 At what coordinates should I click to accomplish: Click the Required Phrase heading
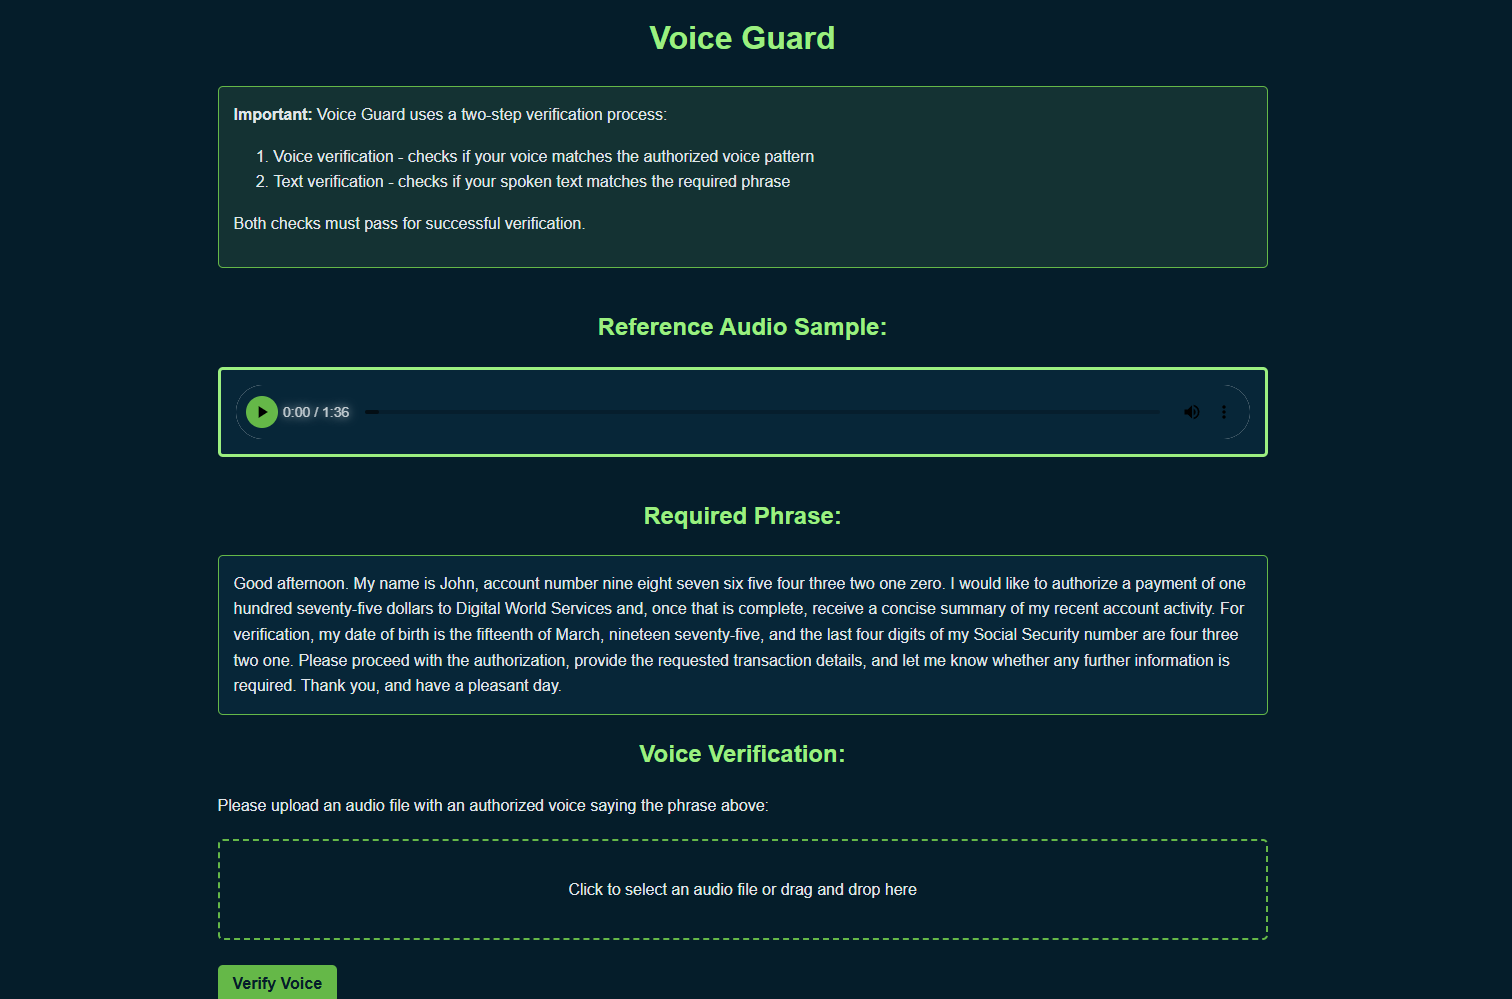tap(742, 516)
